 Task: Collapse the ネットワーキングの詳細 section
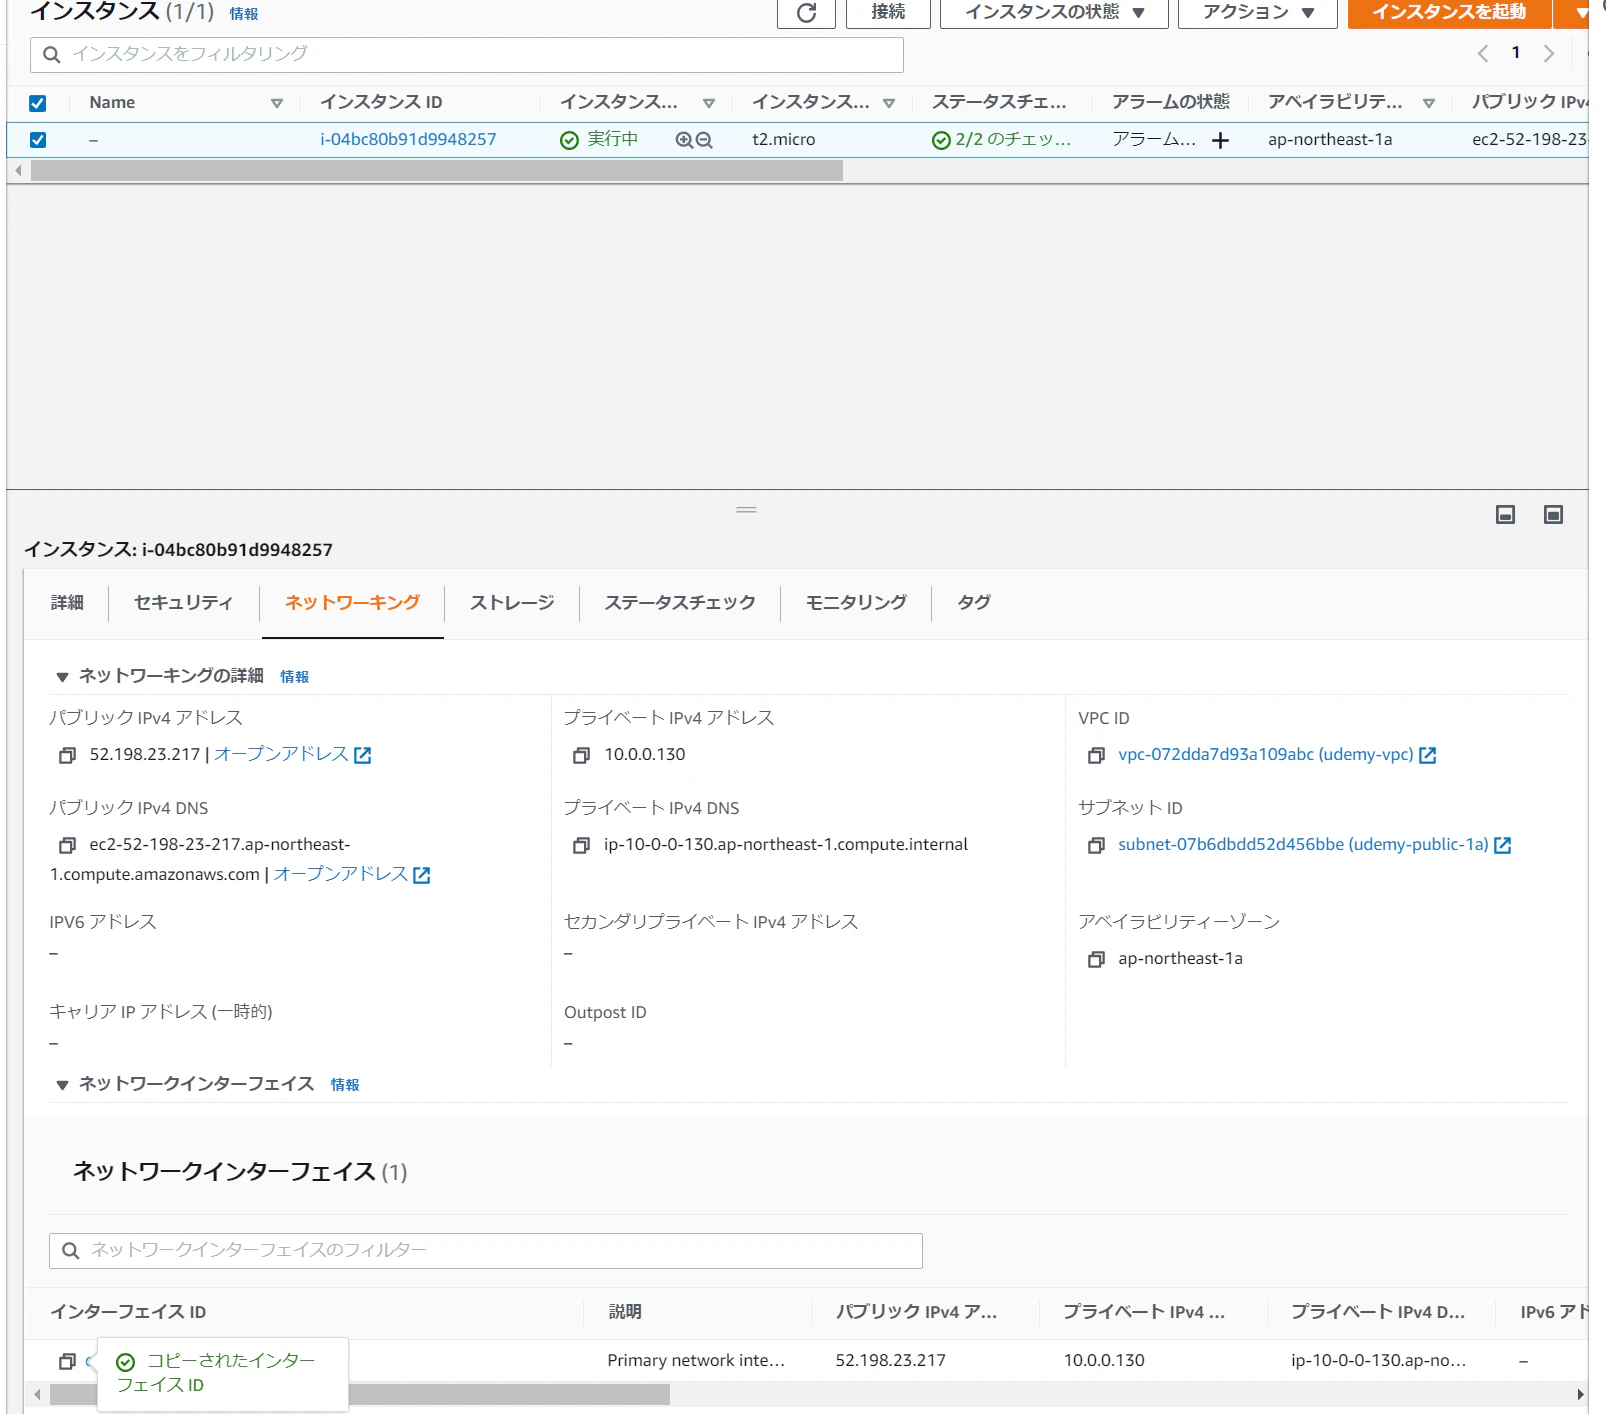coord(62,677)
